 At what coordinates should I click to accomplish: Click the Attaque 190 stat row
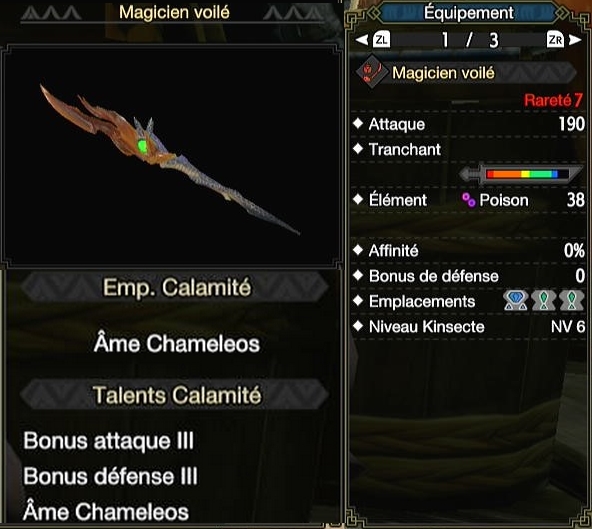(469, 124)
